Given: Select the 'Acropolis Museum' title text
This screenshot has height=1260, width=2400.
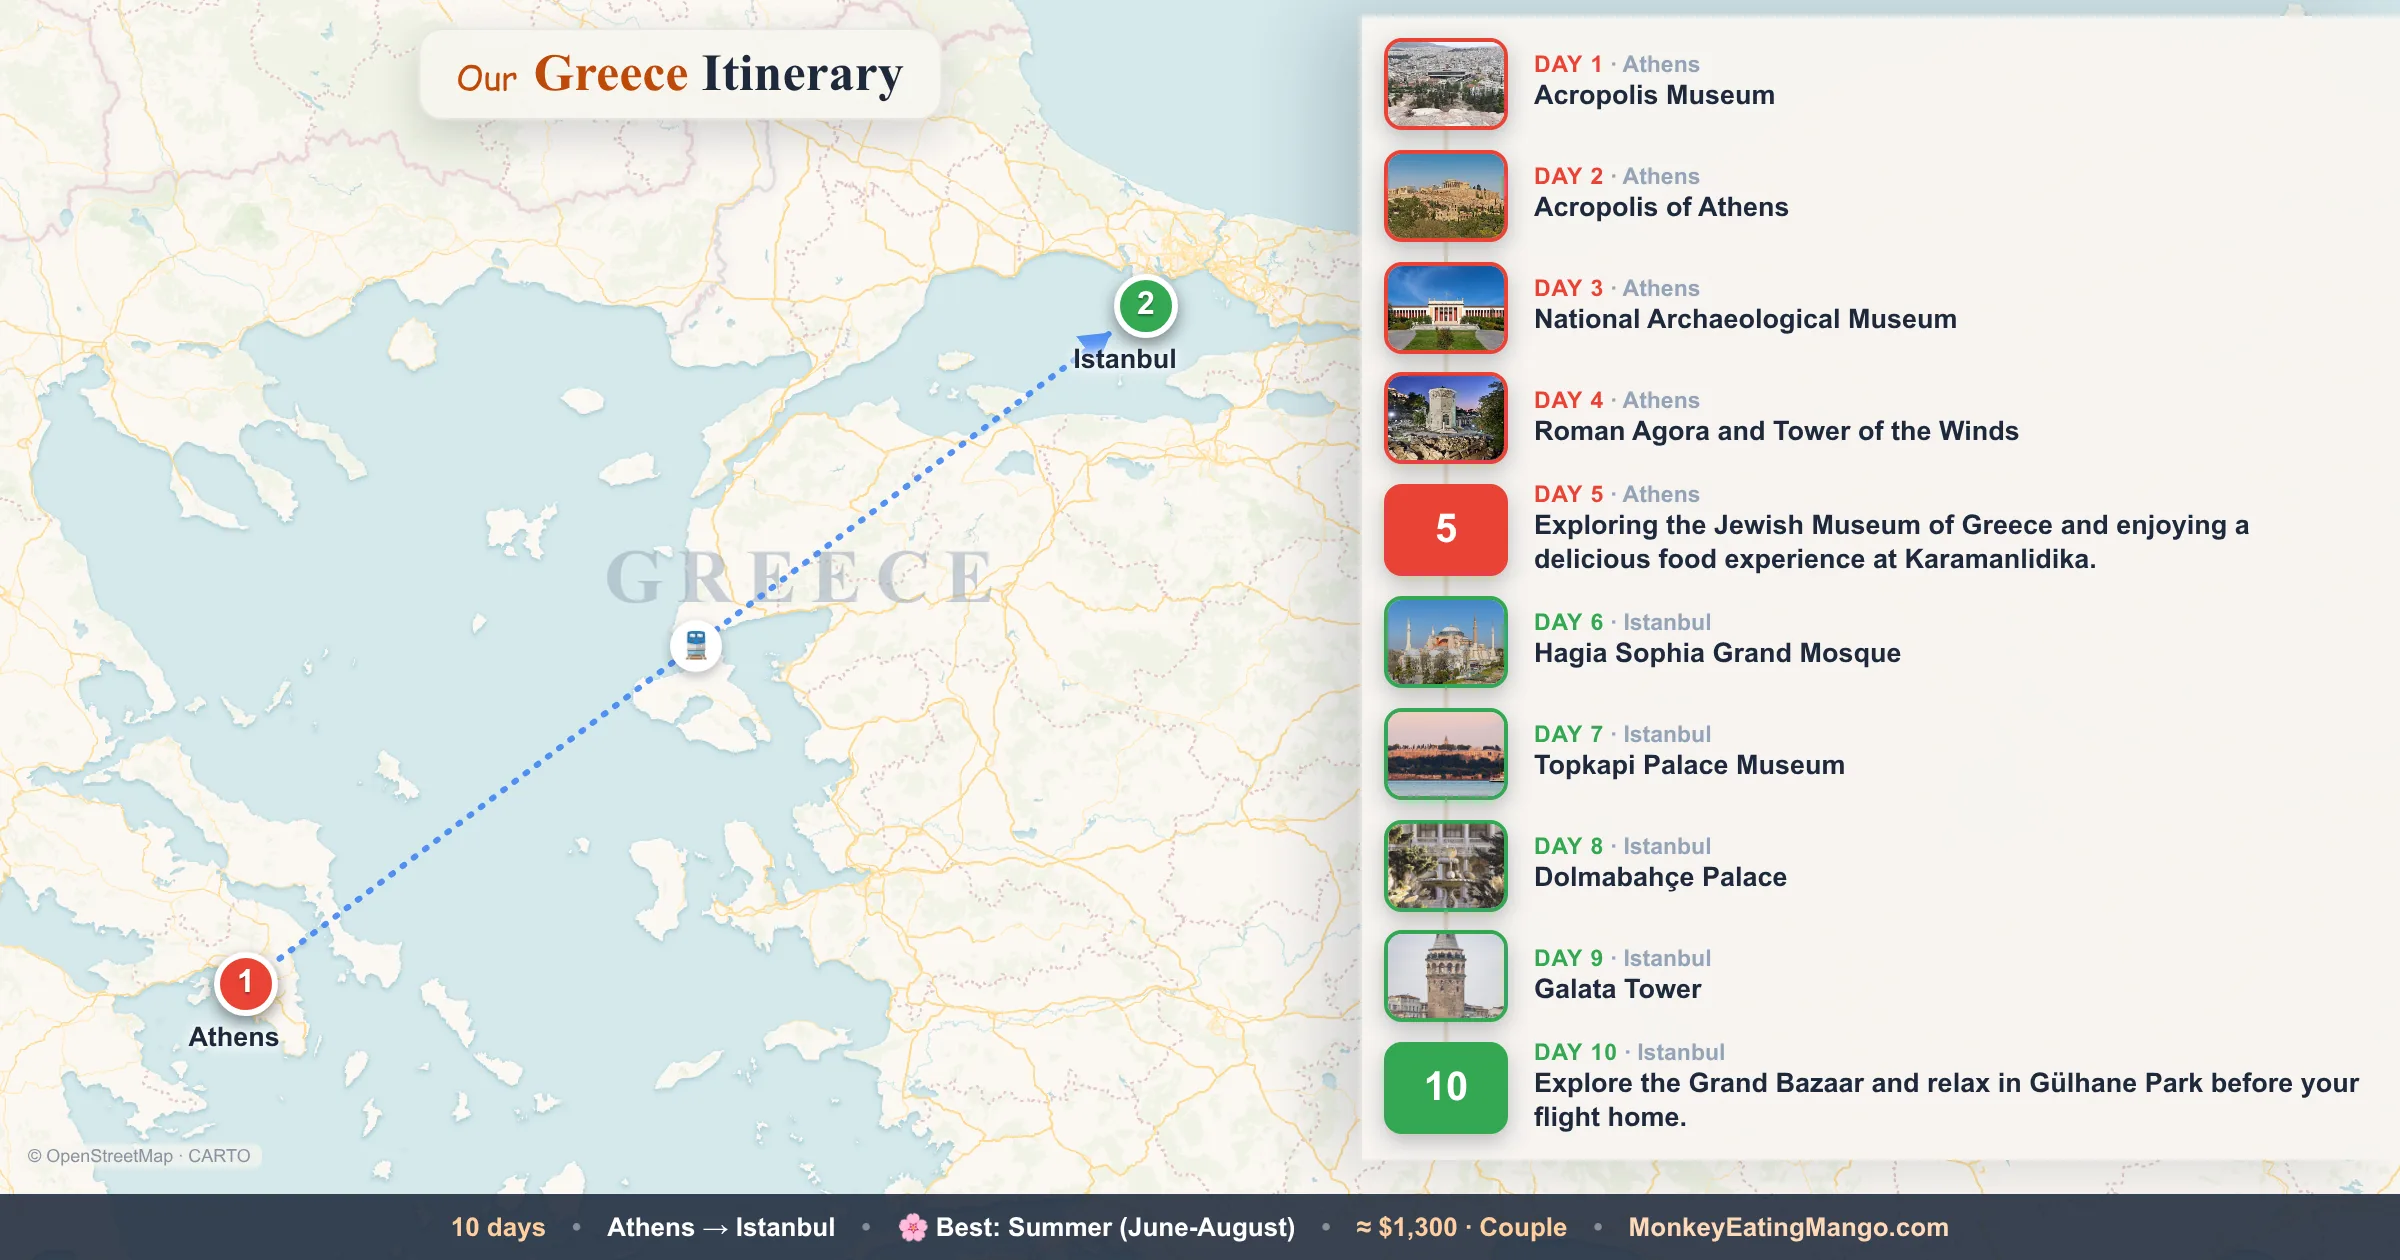Looking at the screenshot, I should pyautogui.click(x=1654, y=95).
